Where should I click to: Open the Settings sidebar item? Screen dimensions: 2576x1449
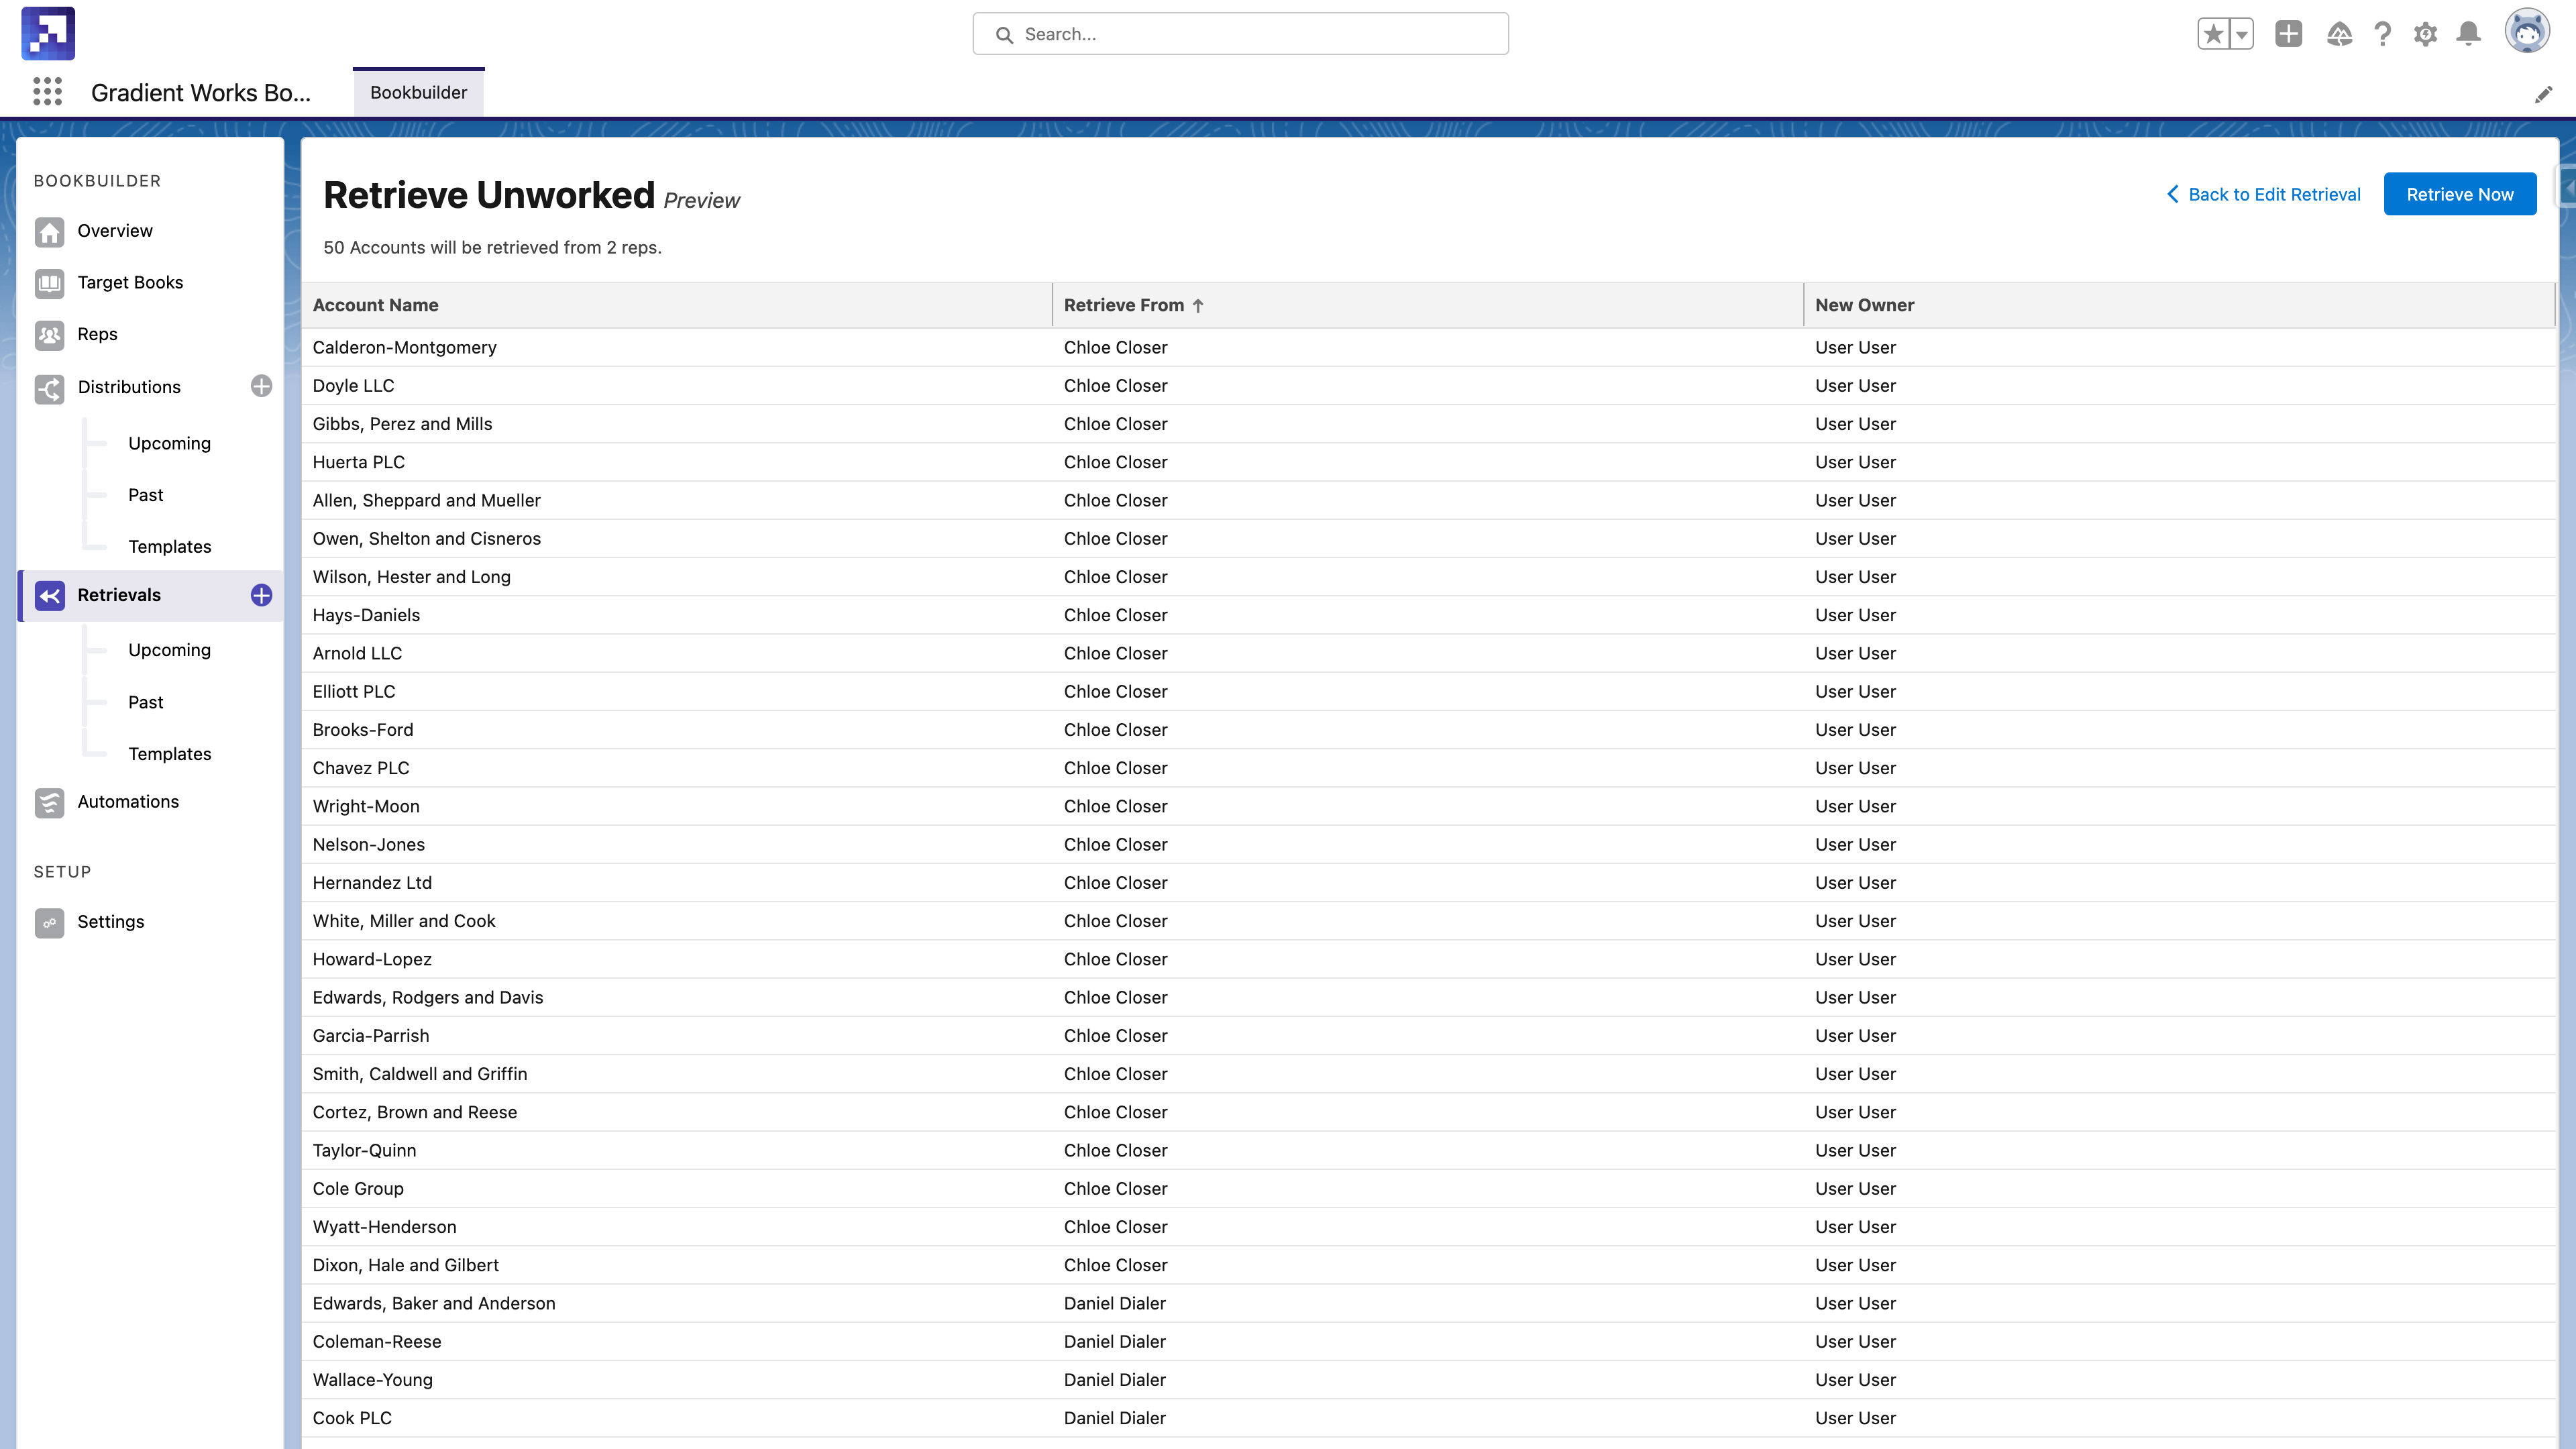pyautogui.click(x=110, y=922)
